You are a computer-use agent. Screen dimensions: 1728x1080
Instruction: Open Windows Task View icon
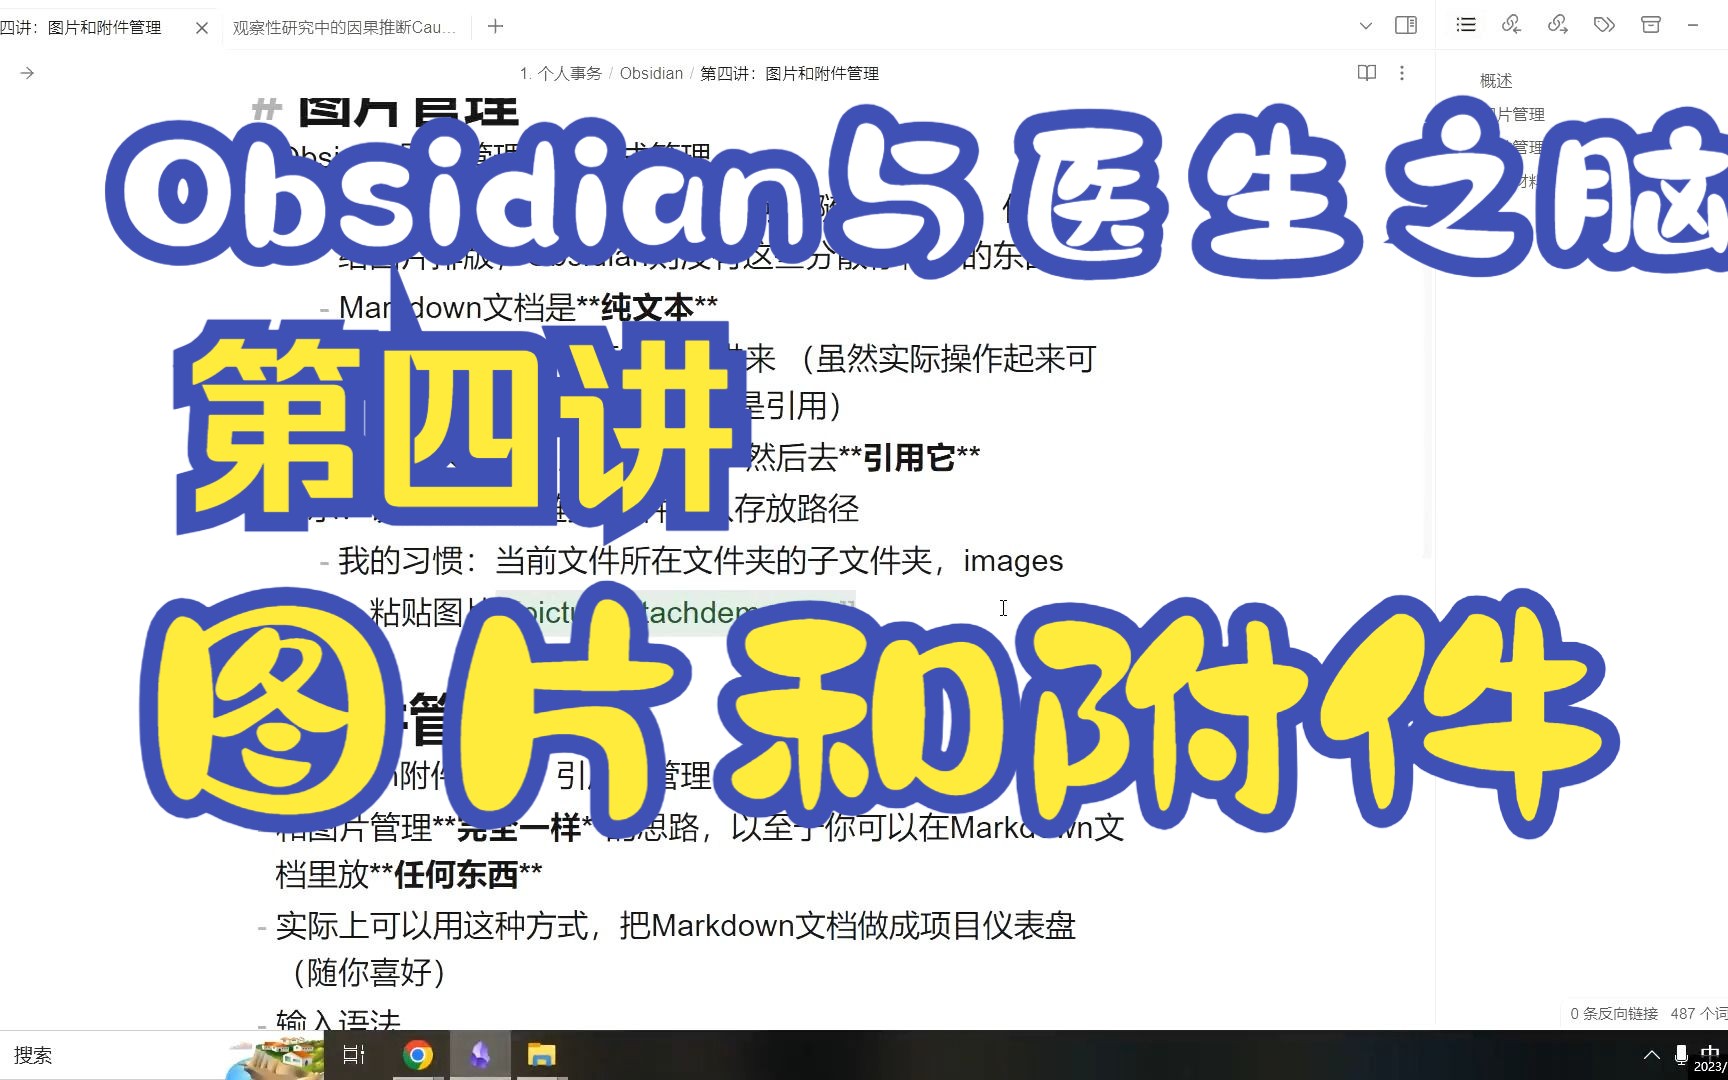[354, 1055]
